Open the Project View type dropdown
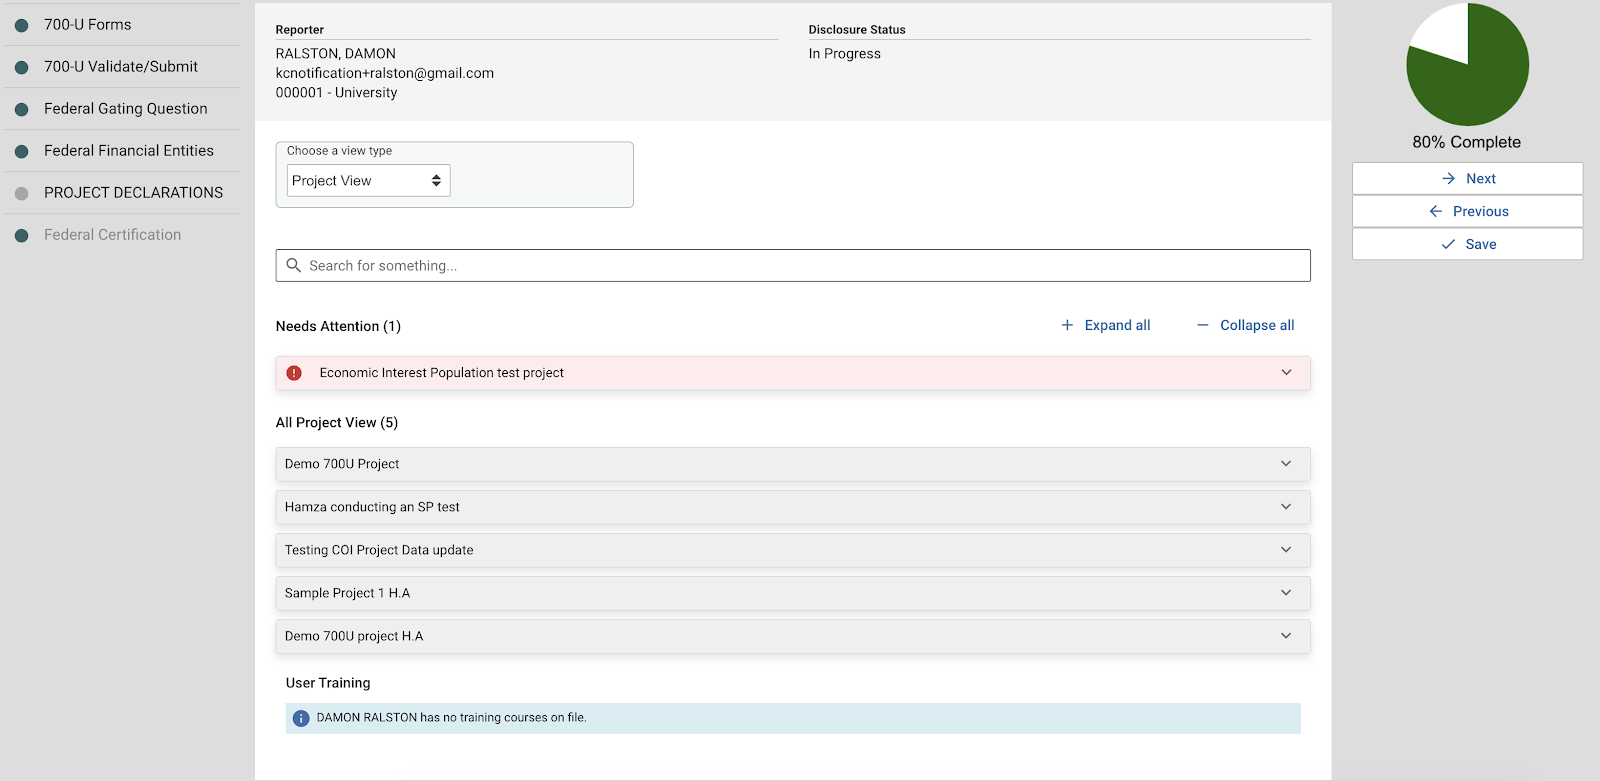The height and width of the screenshot is (781, 1600). tap(368, 181)
